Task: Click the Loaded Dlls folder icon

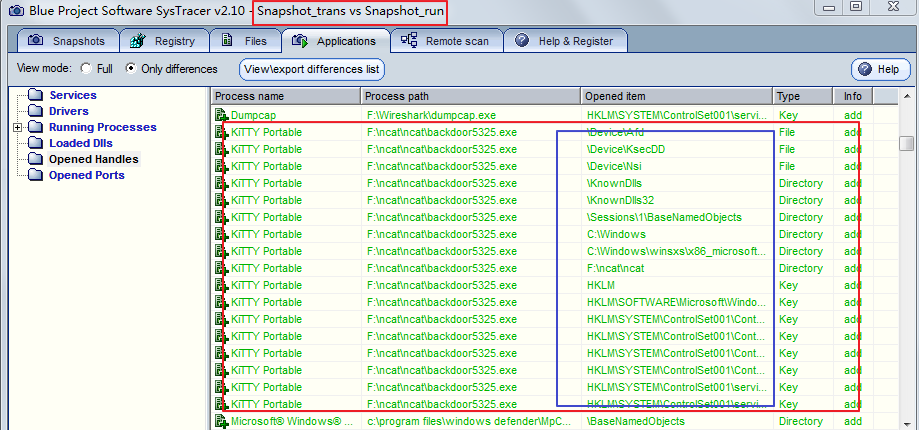Action: [x=36, y=143]
